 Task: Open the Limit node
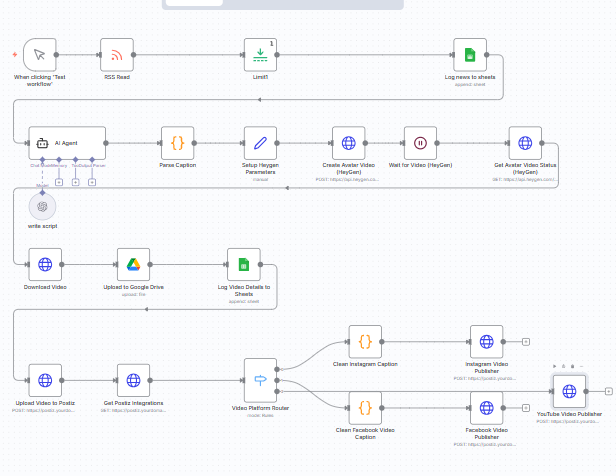(x=260, y=55)
